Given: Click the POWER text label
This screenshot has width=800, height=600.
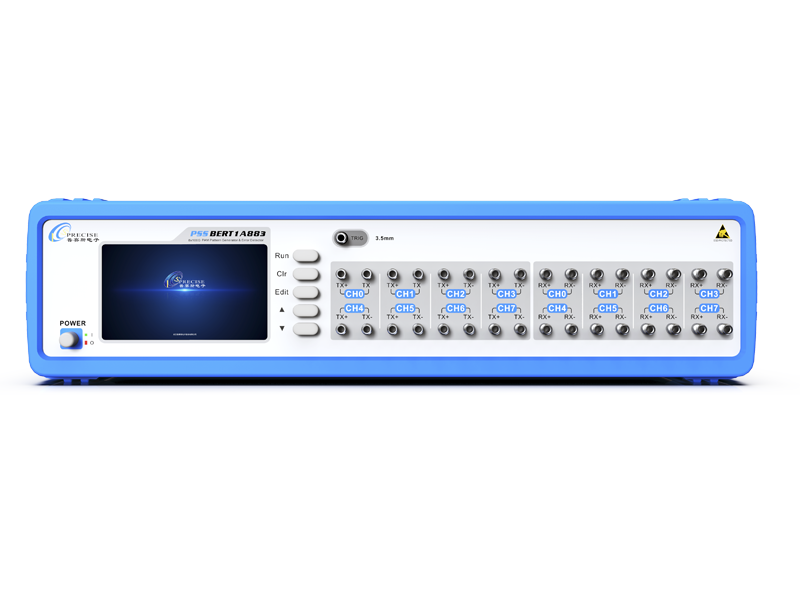Looking at the screenshot, I should (x=72, y=323).
